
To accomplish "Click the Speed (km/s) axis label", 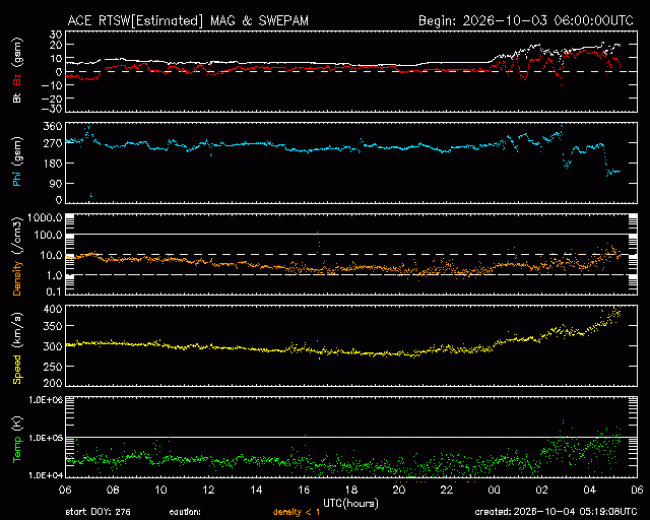I will (x=17, y=348).
